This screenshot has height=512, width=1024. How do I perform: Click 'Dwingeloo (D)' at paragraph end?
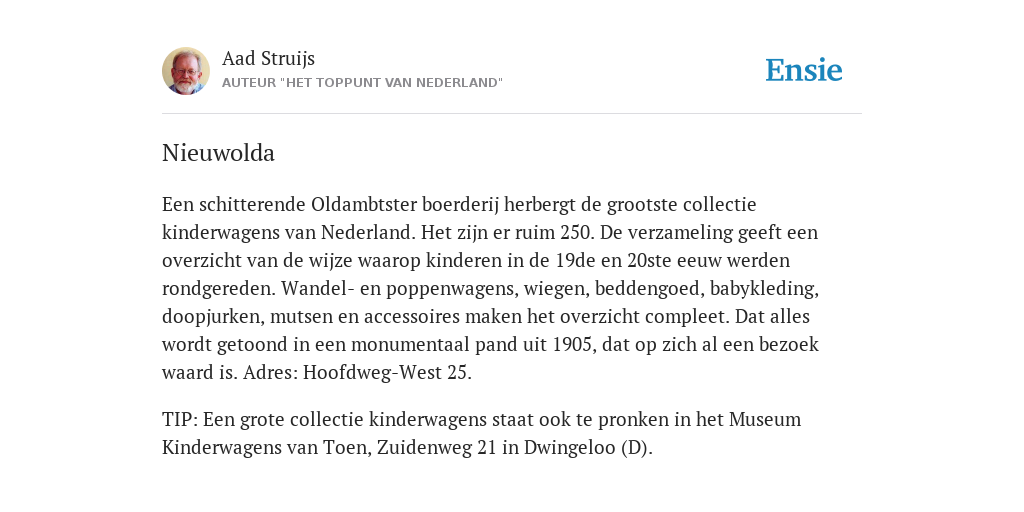click(x=586, y=448)
